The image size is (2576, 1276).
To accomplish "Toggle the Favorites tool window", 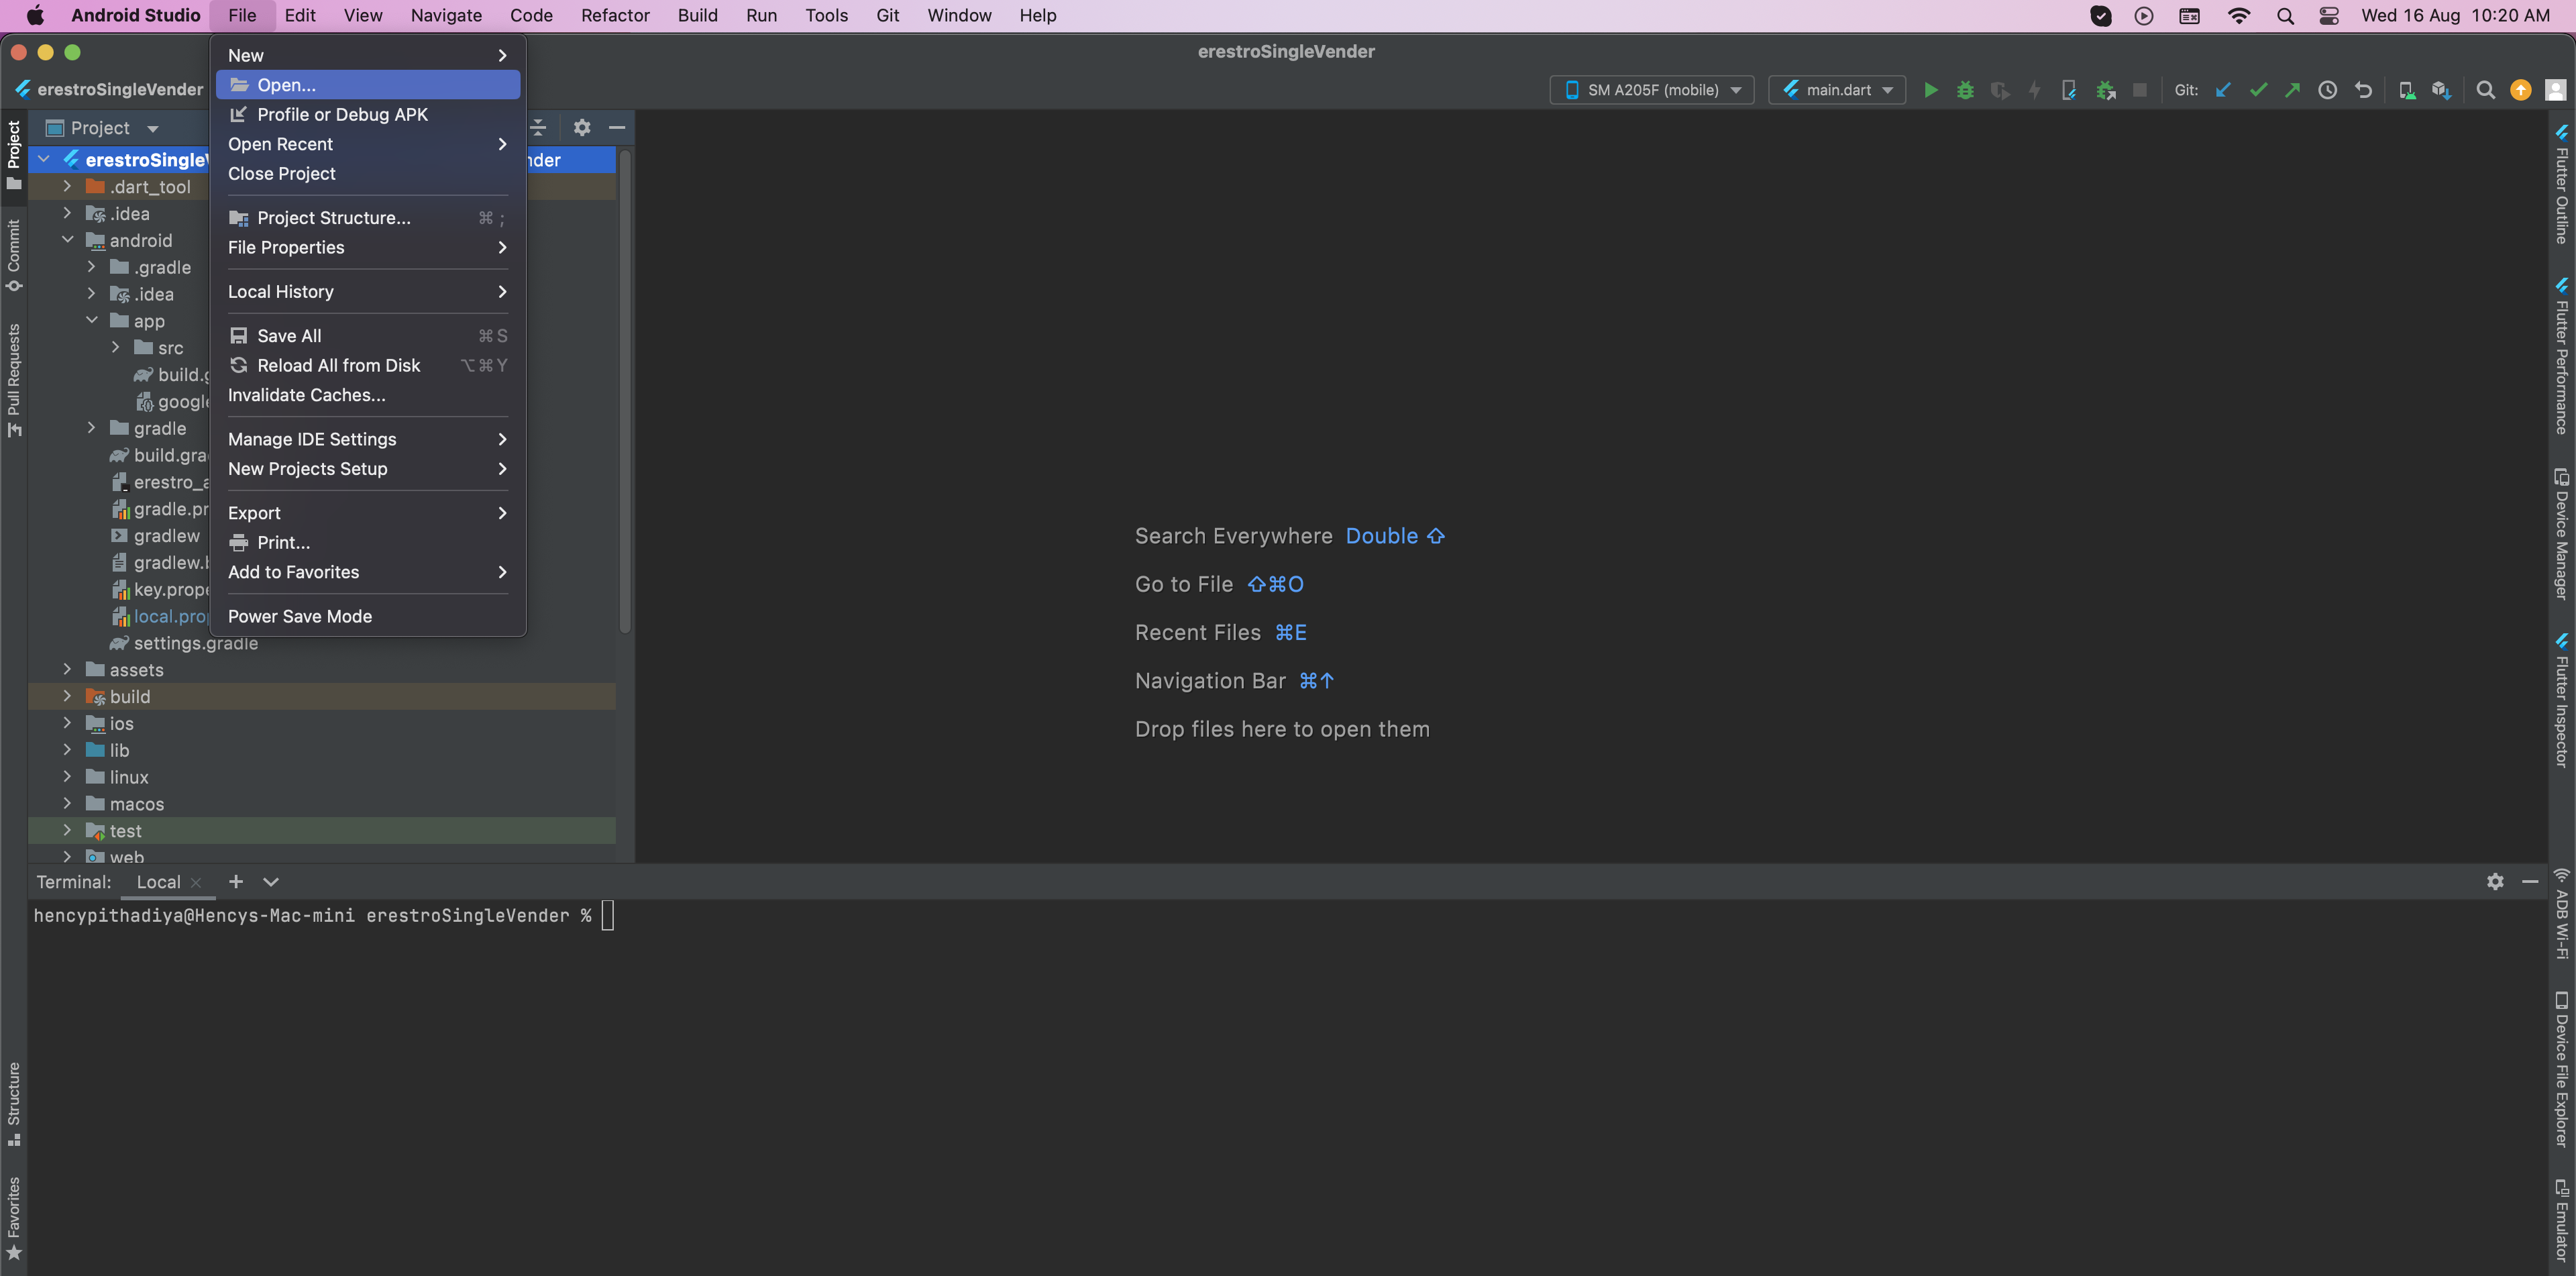I will click(x=14, y=1218).
